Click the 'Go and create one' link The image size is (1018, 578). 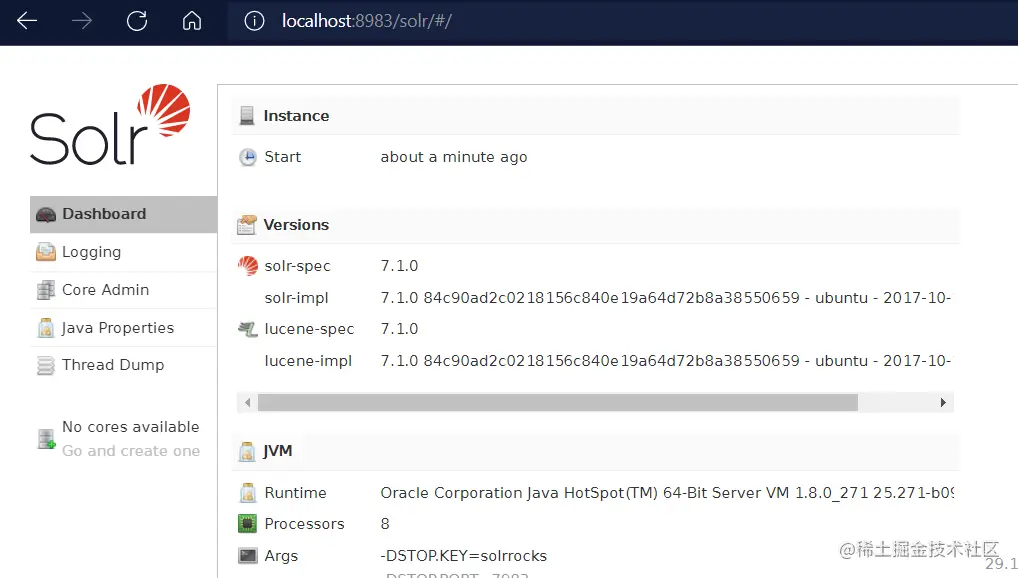coord(131,451)
